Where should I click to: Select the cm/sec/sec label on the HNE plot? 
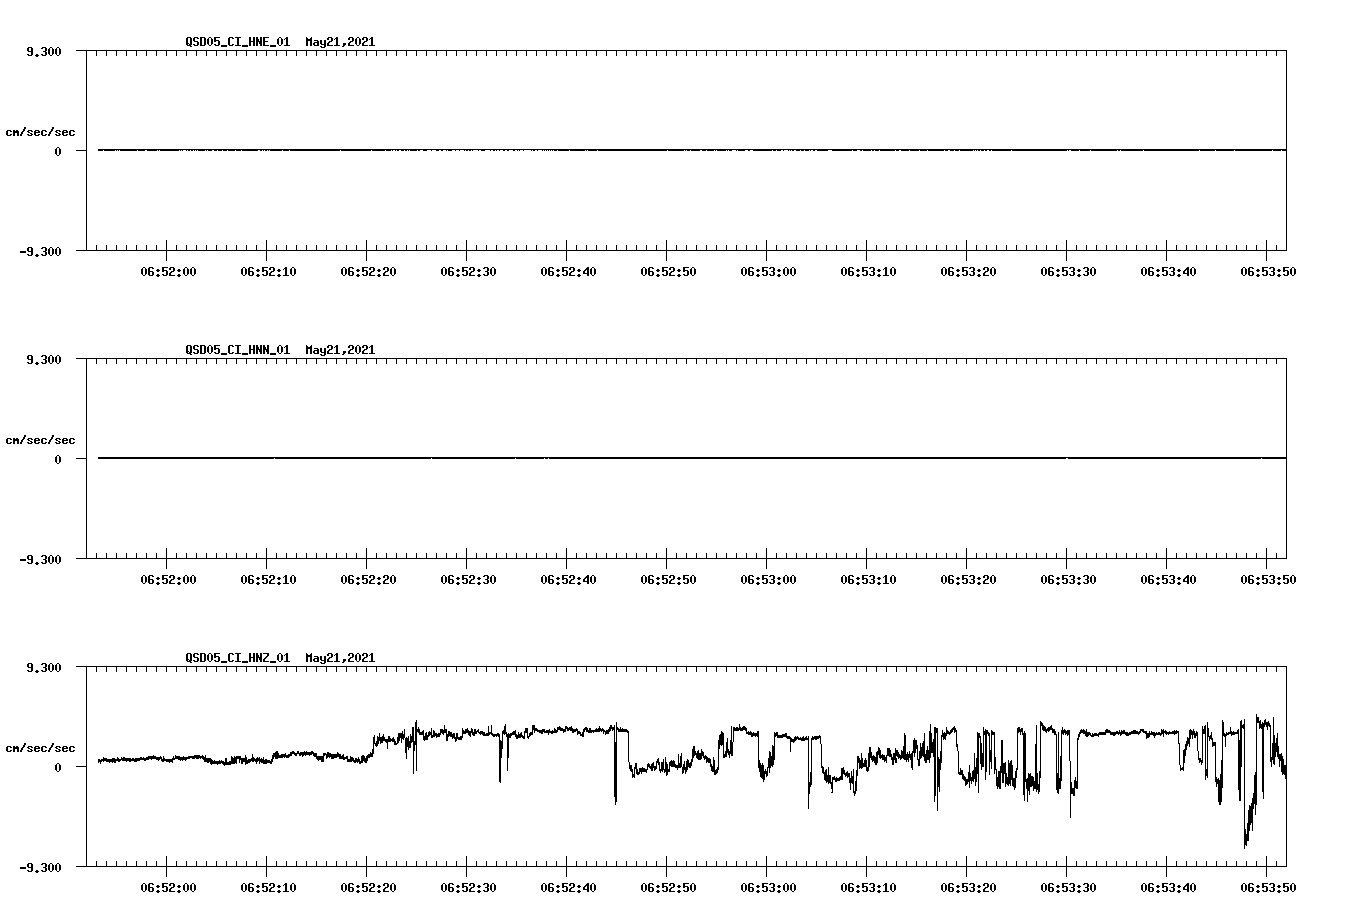(40, 131)
